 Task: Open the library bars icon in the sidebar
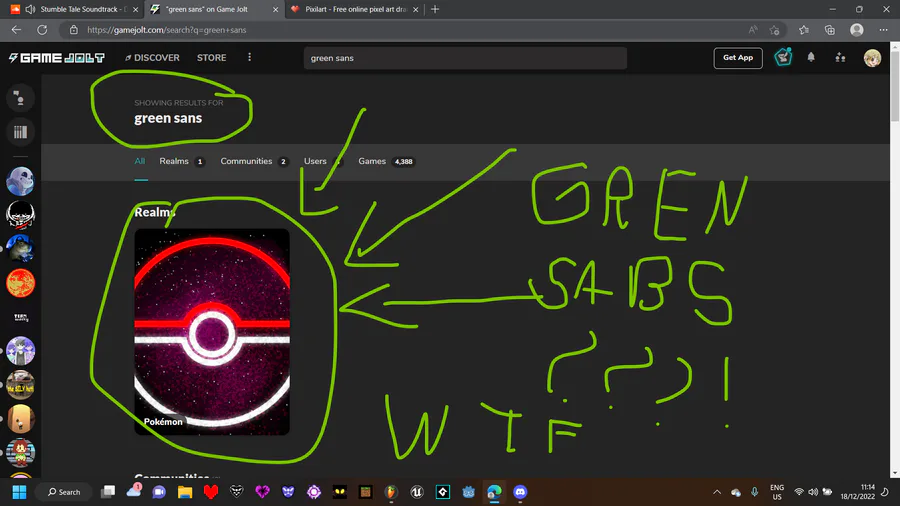(x=20, y=132)
